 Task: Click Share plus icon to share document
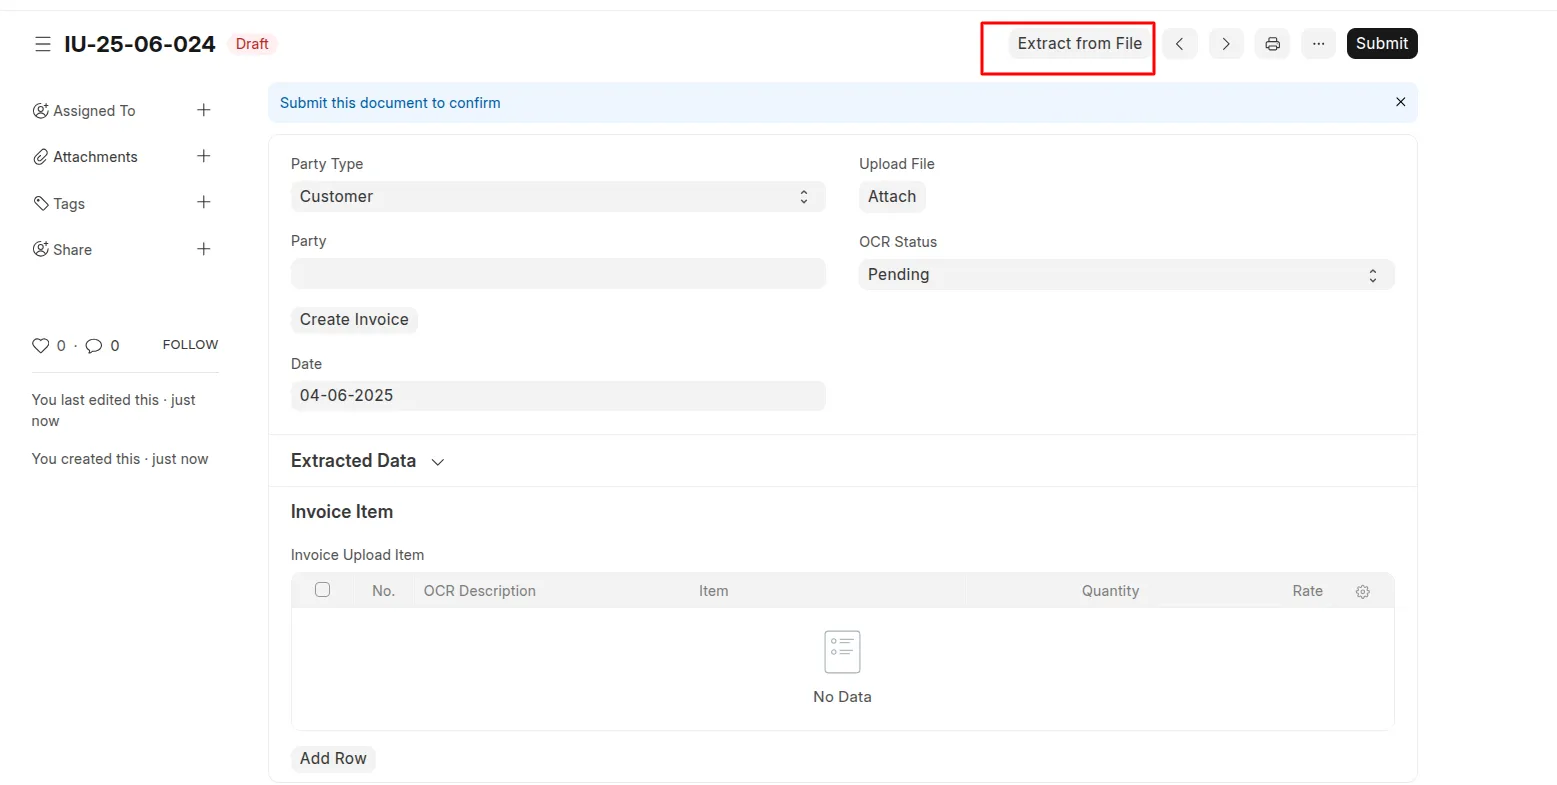[x=204, y=249]
